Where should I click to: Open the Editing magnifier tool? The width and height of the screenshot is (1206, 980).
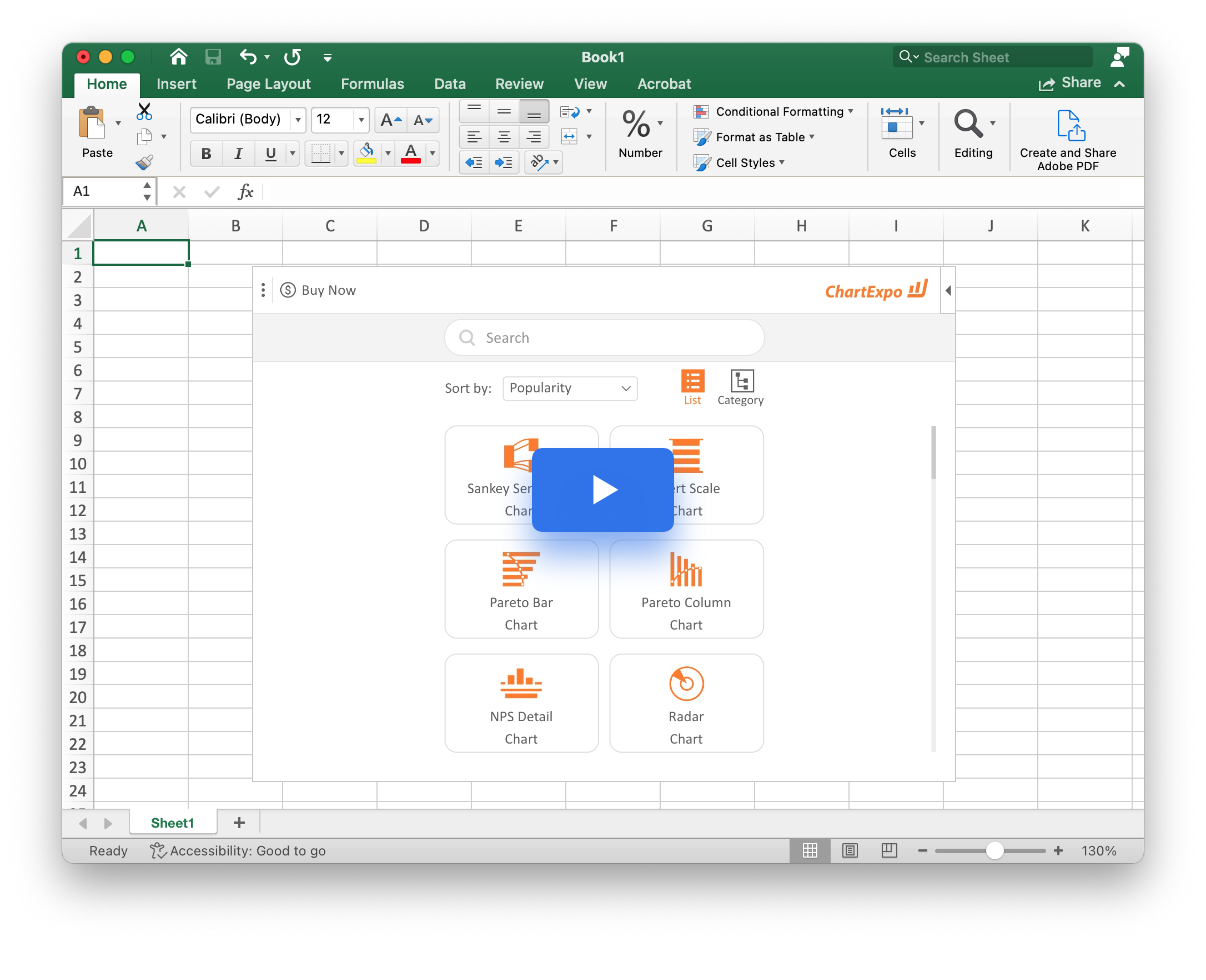(x=968, y=123)
